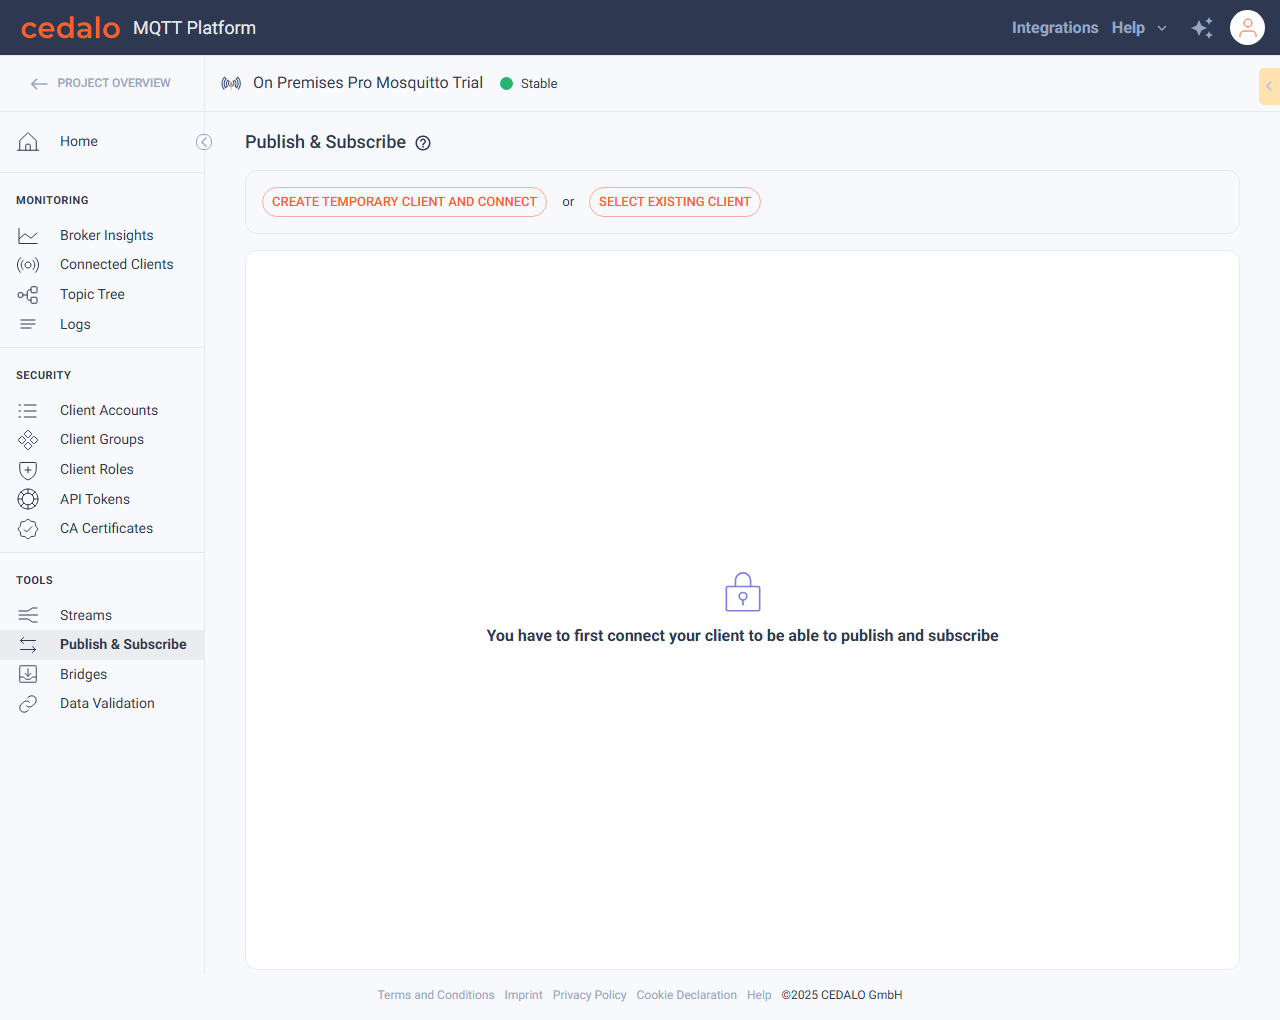Open the Logs page
The image size is (1280, 1020).
75,325
